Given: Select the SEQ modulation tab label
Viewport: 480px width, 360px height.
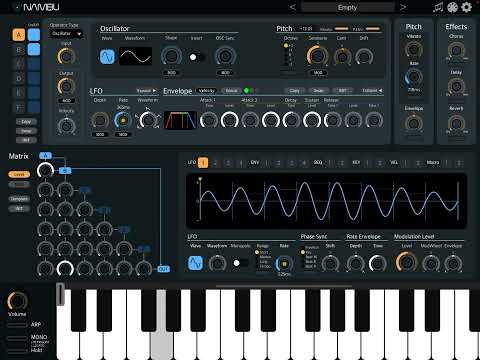Looking at the screenshot, I should 318,162.
